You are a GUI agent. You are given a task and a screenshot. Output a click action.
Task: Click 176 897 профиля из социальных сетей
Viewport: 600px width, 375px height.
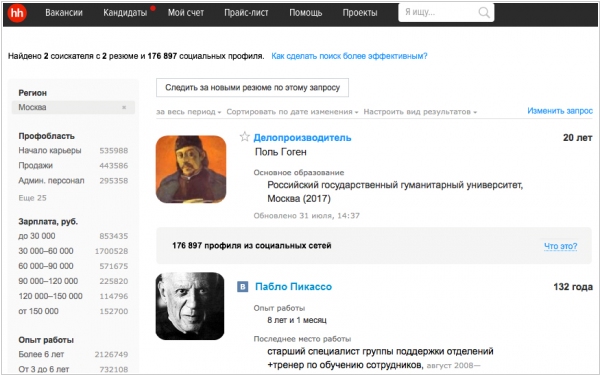(251, 246)
